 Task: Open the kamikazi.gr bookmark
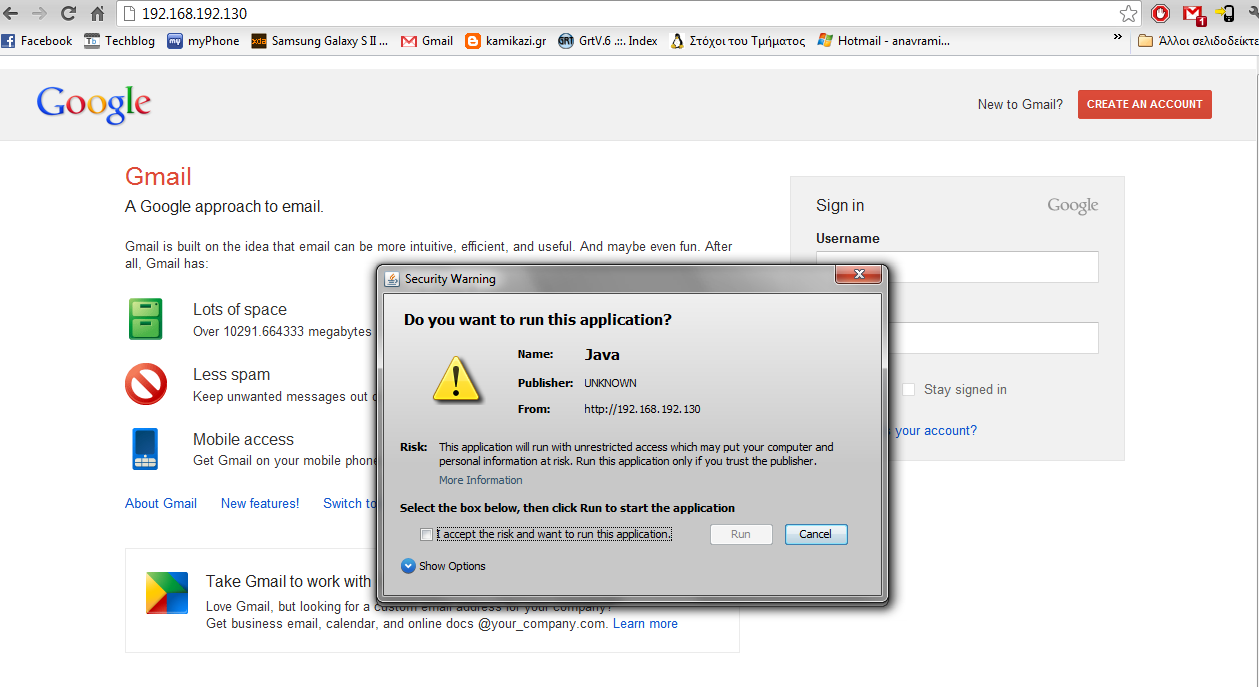[x=505, y=41]
